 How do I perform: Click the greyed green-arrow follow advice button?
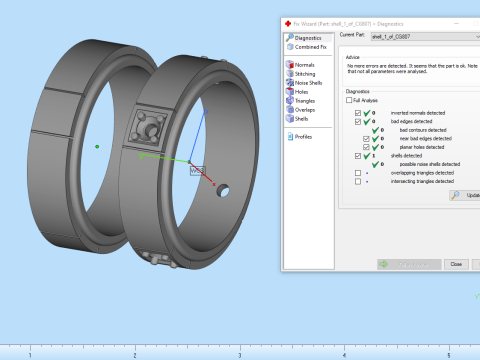point(409,264)
